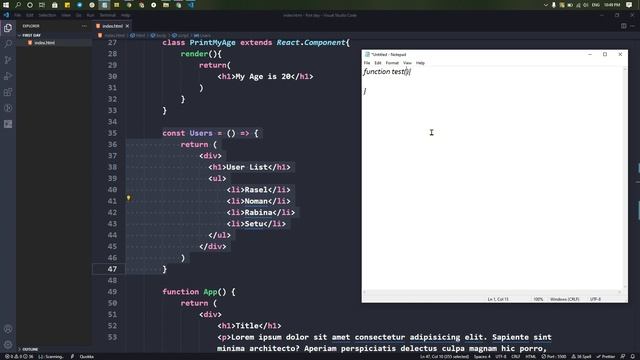640x360 pixels.
Task: Open the Accounts icon in the activity bar
Action: point(8,329)
